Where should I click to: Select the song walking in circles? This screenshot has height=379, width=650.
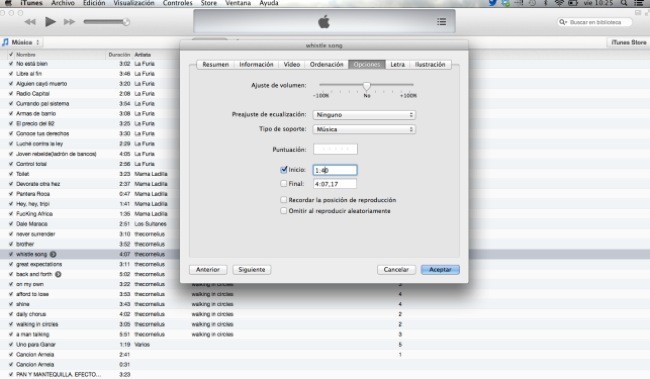click(37, 324)
